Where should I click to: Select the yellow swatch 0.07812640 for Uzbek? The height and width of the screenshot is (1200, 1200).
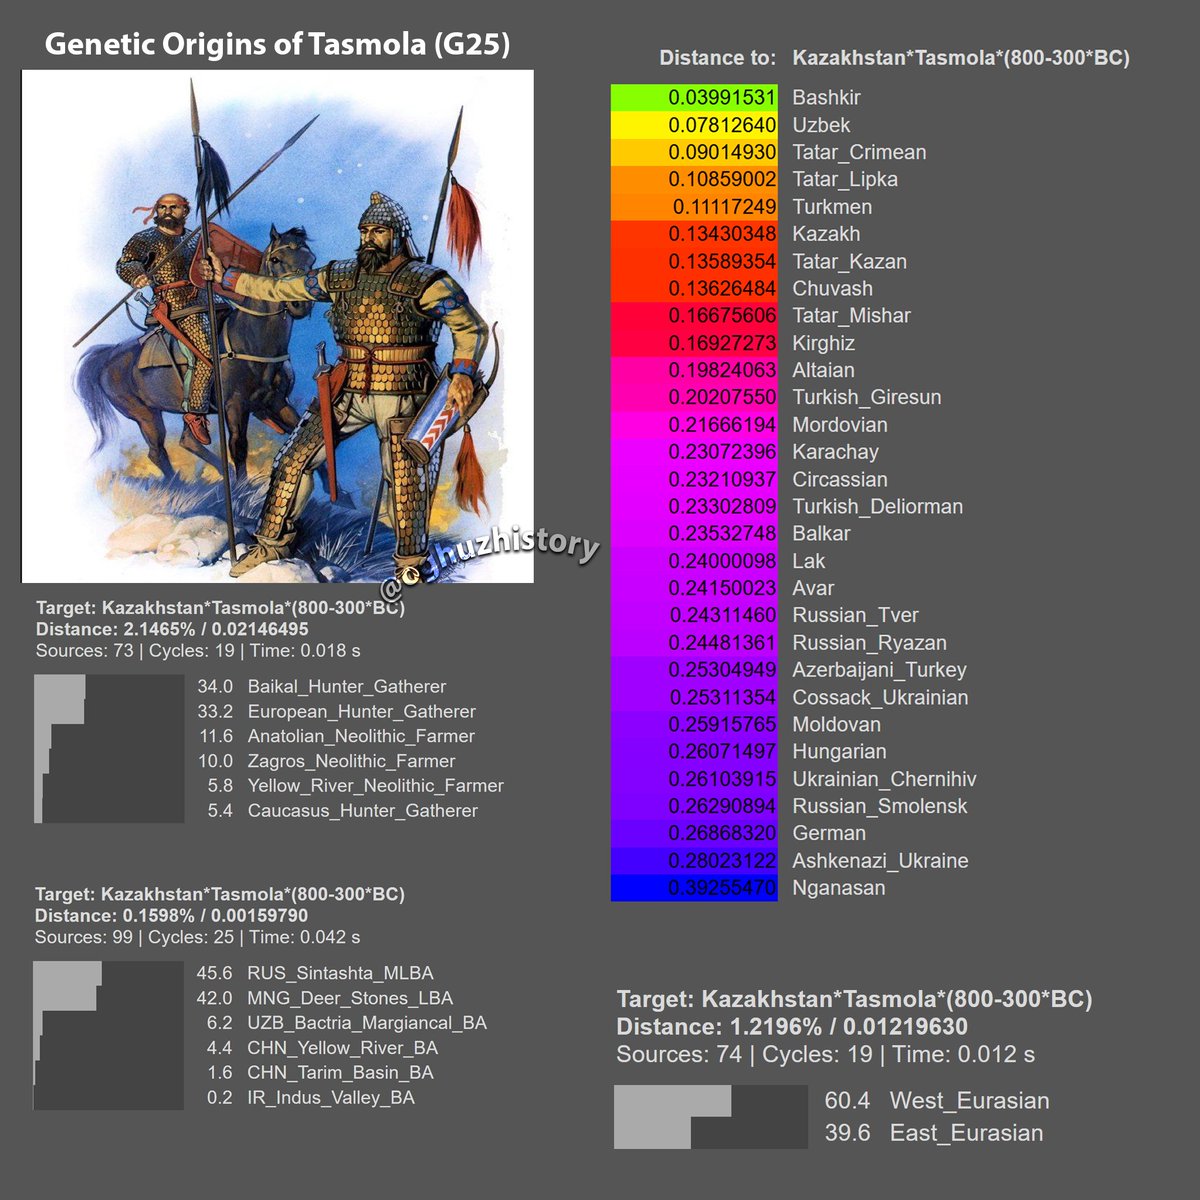point(694,125)
